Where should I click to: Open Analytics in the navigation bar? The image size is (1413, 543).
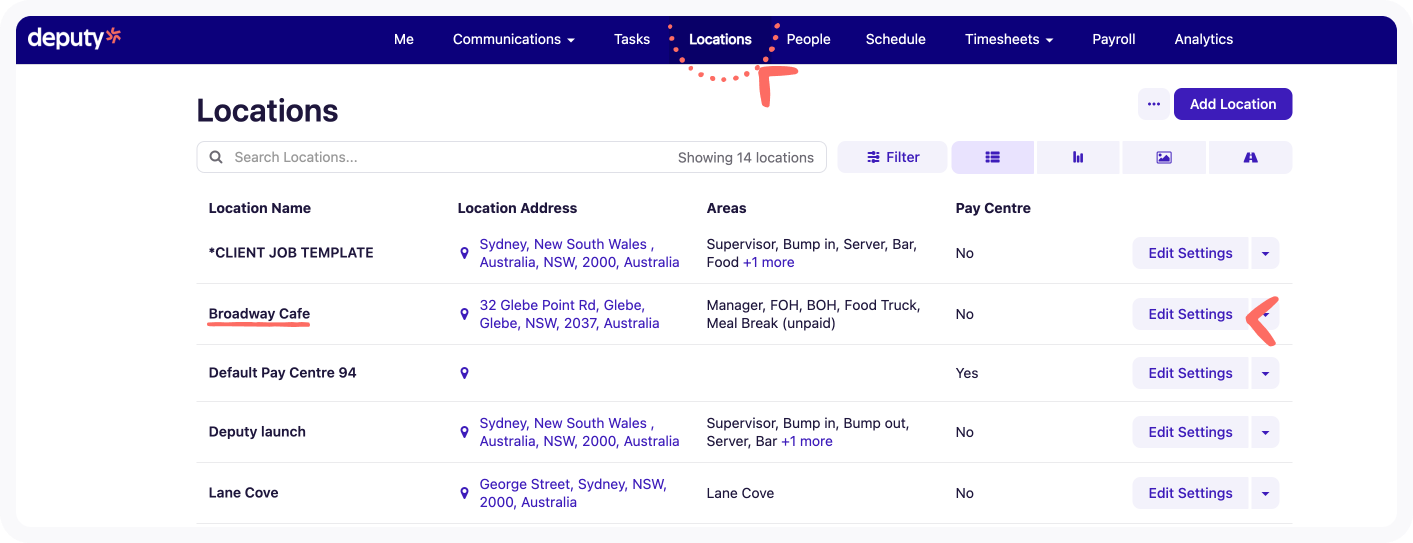1203,39
